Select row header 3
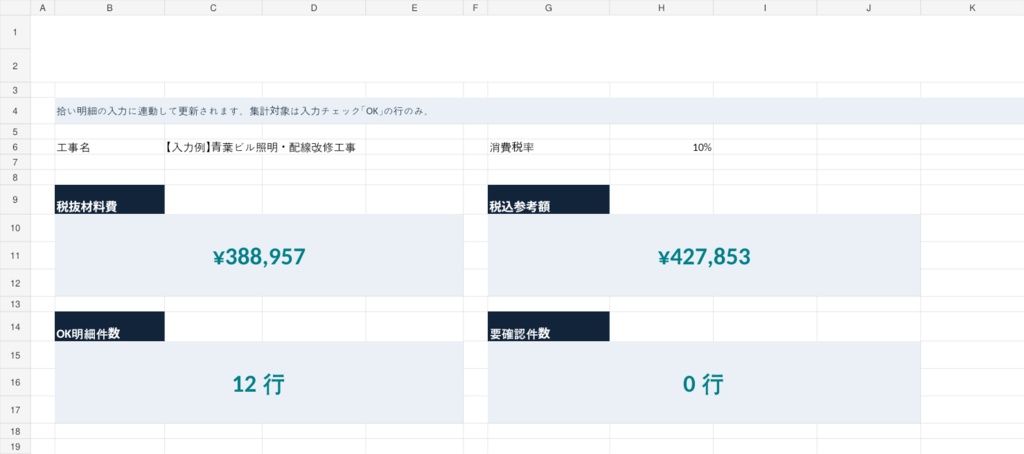 16,90
